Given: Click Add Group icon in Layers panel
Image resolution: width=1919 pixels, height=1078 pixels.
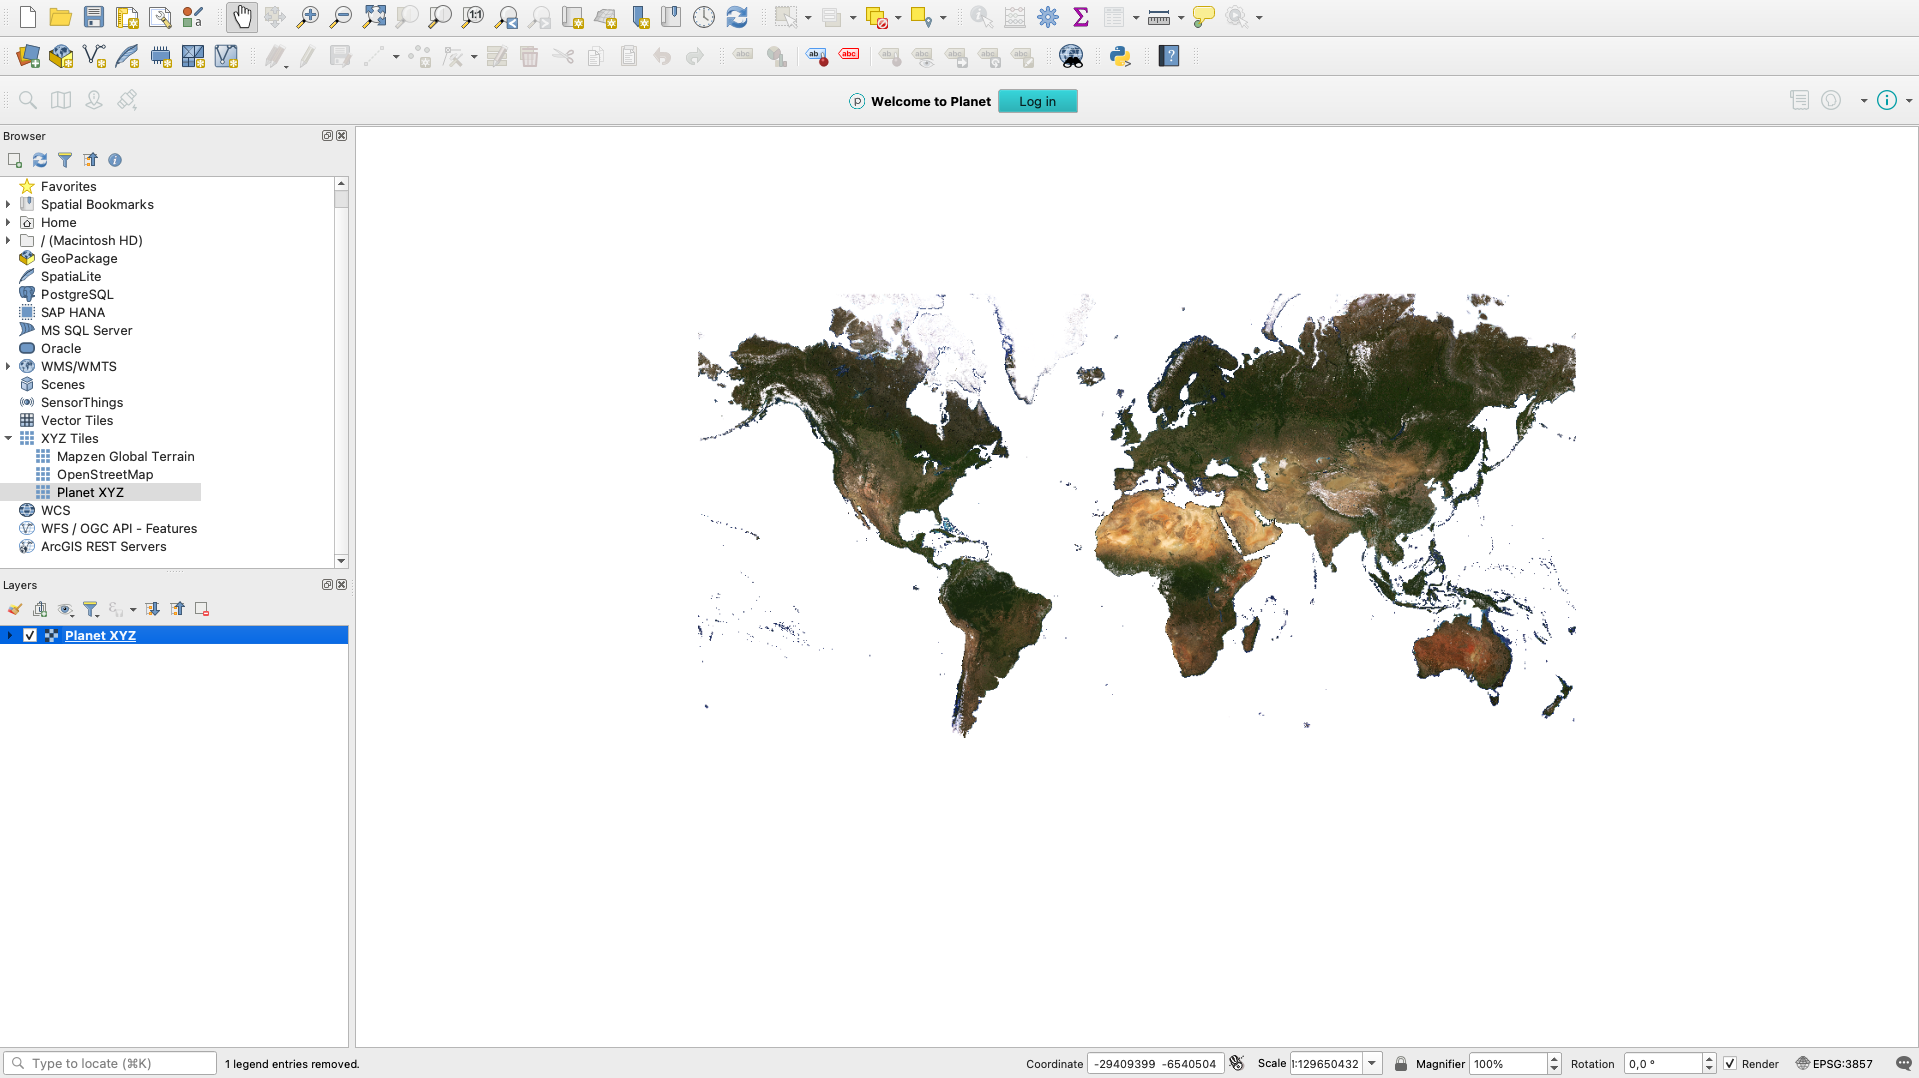Looking at the screenshot, I should click(x=40, y=609).
